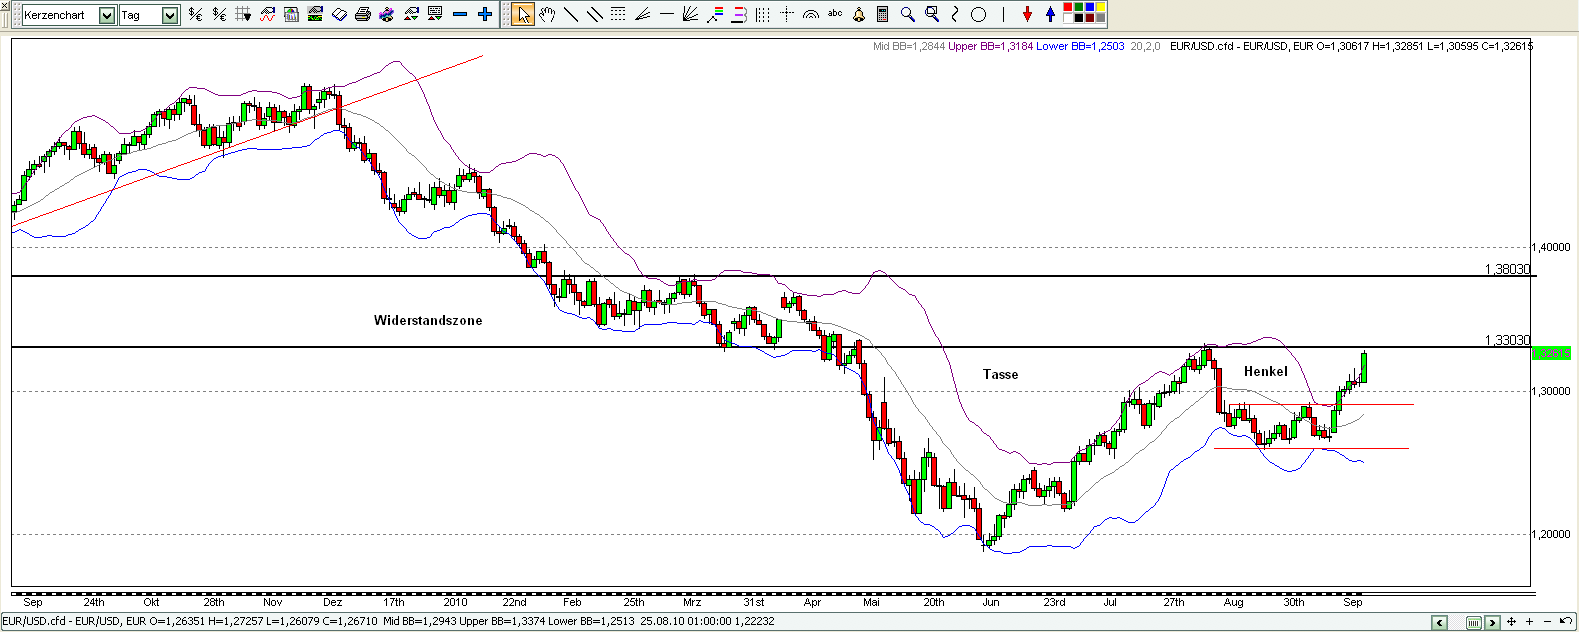Image resolution: width=1579 pixels, height=632 pixels.
Task: Select the colored Fibonacci retracement tool
Action: click(x=715, y=14)
